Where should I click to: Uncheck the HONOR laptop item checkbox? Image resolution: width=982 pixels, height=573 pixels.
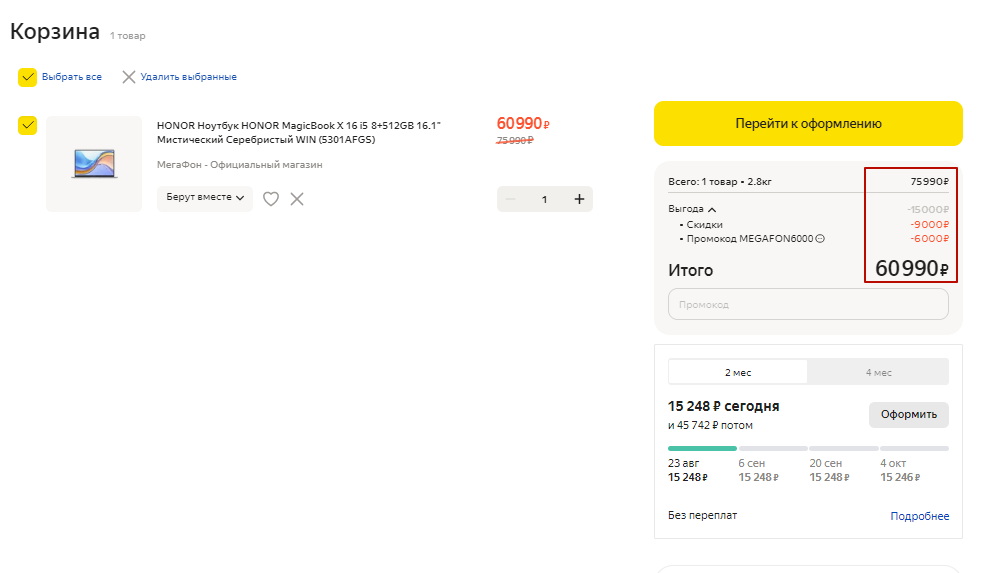coord(28,125)
